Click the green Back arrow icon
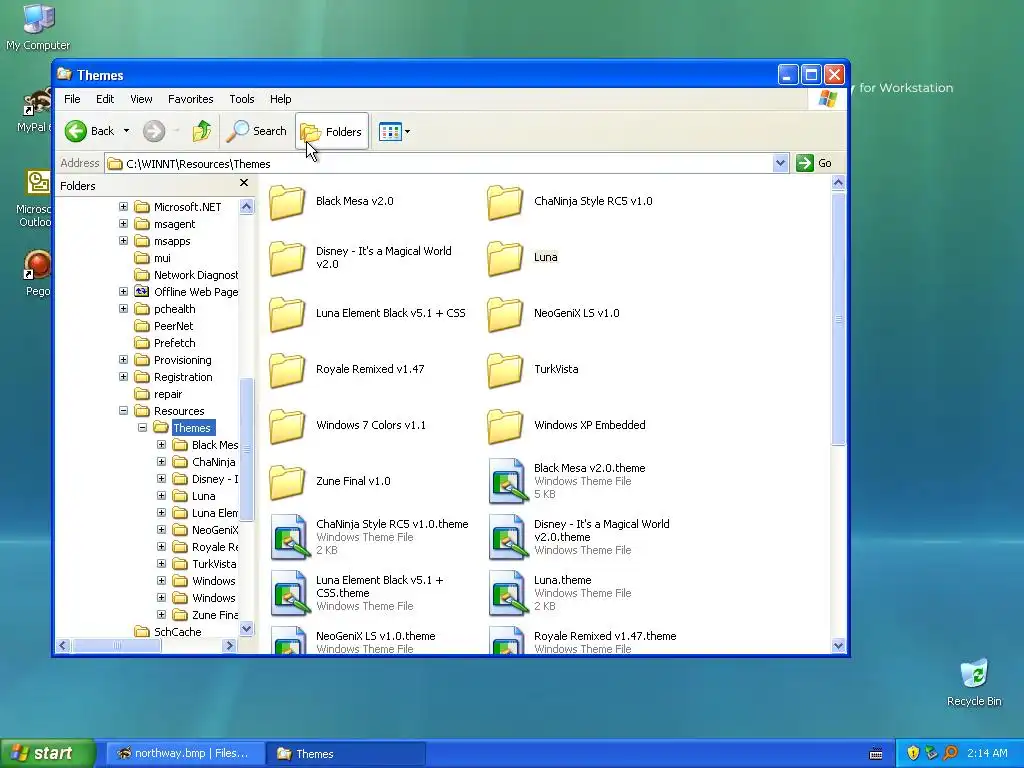Viewport: 1024px width, 768px height. click(x=76, y=131)
